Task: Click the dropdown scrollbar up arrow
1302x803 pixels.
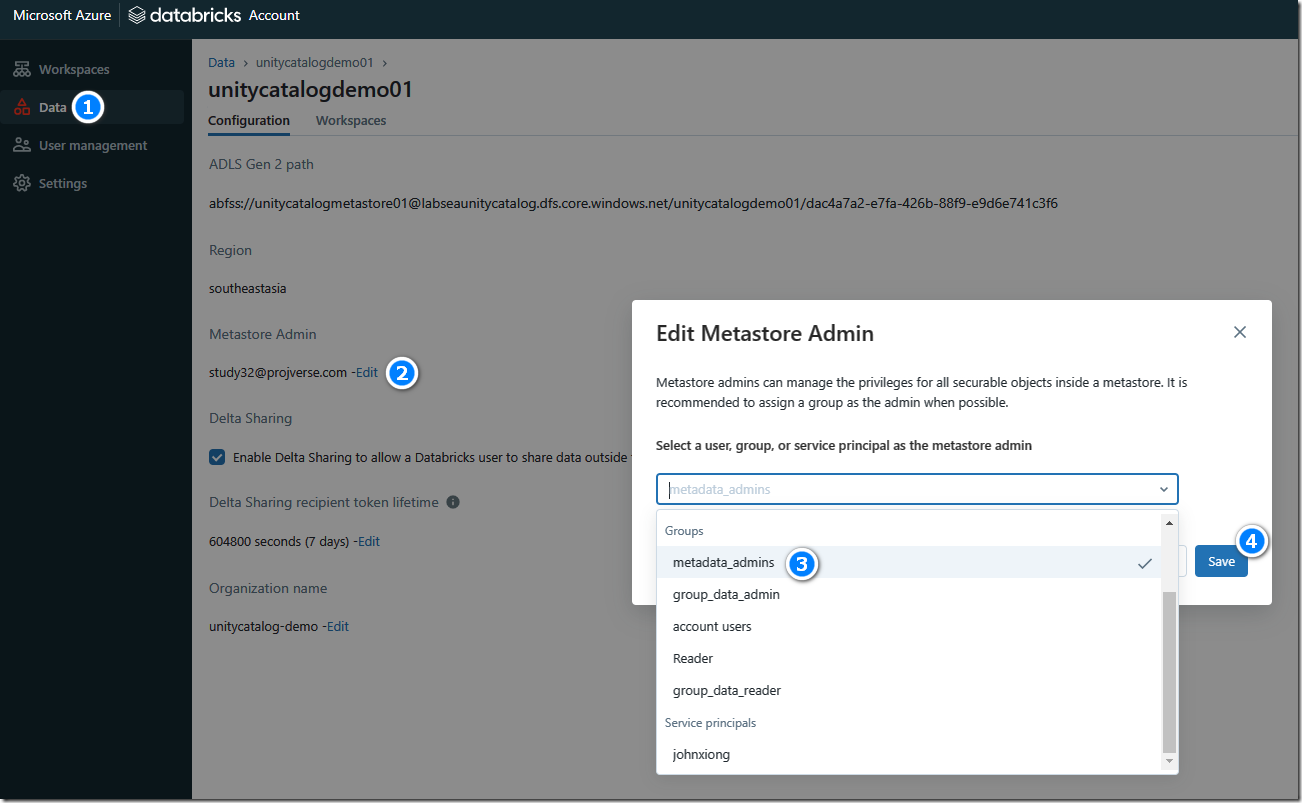Action: pyautogui.click(x=1169, y=523)
